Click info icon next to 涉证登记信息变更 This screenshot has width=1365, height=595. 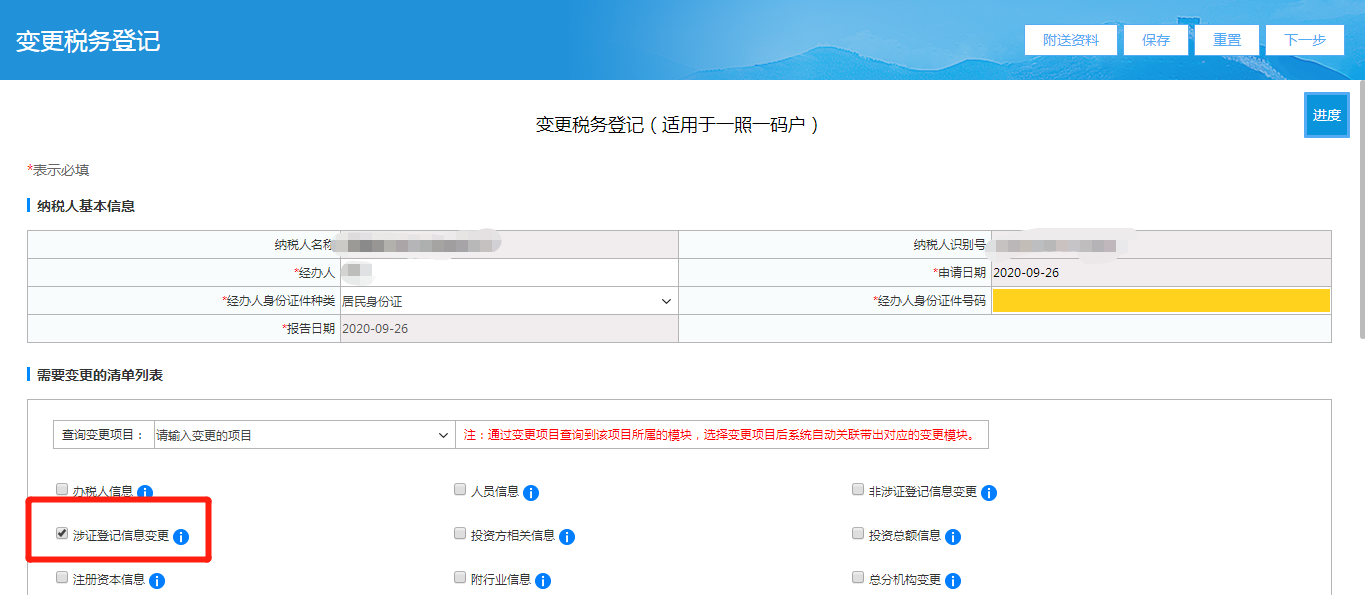[x=181, y=537]
